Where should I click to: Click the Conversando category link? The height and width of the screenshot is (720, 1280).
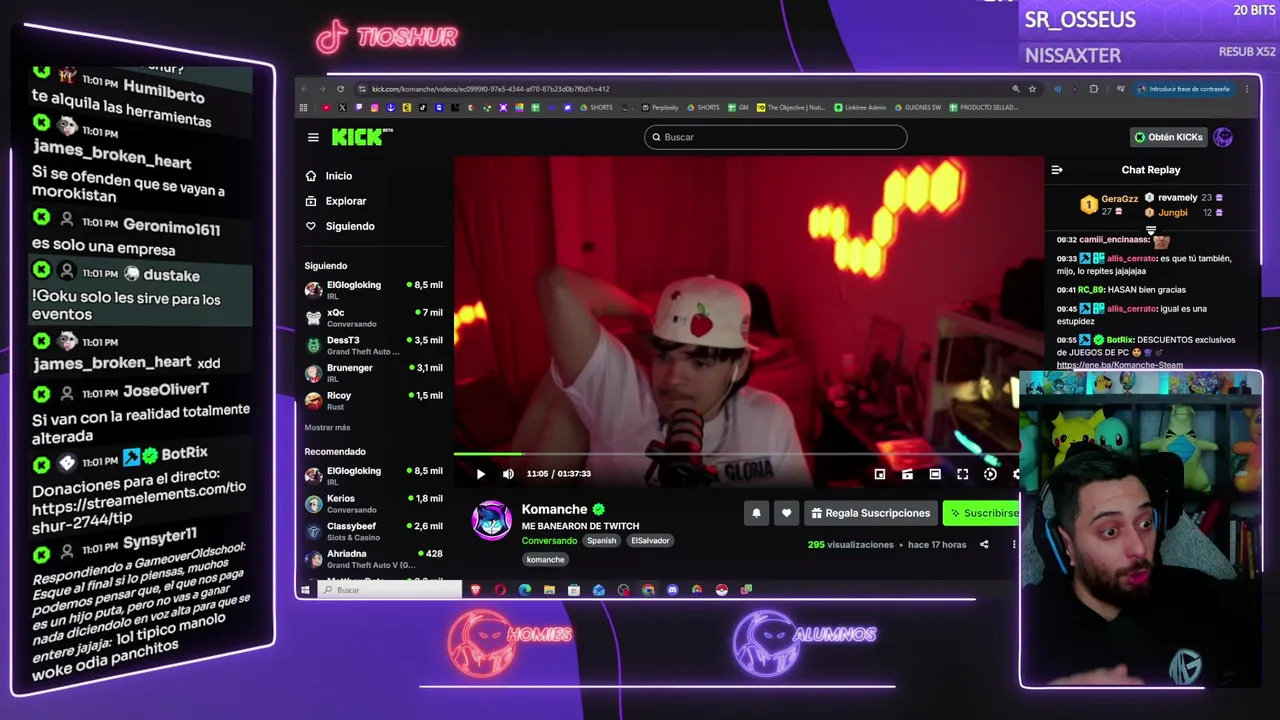tap(549, 541)
